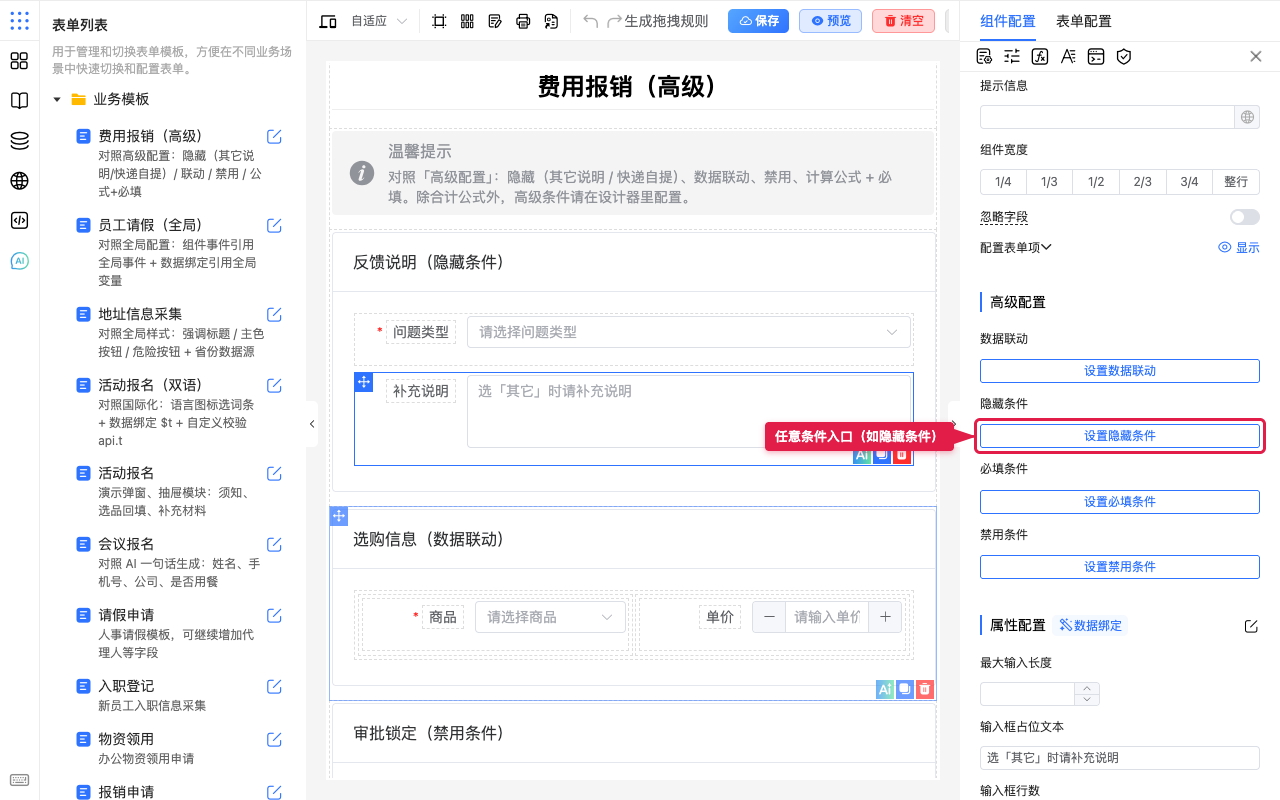Click the 设置禁用条件 button
The image size is (1280, 800).
(1119, 567)
